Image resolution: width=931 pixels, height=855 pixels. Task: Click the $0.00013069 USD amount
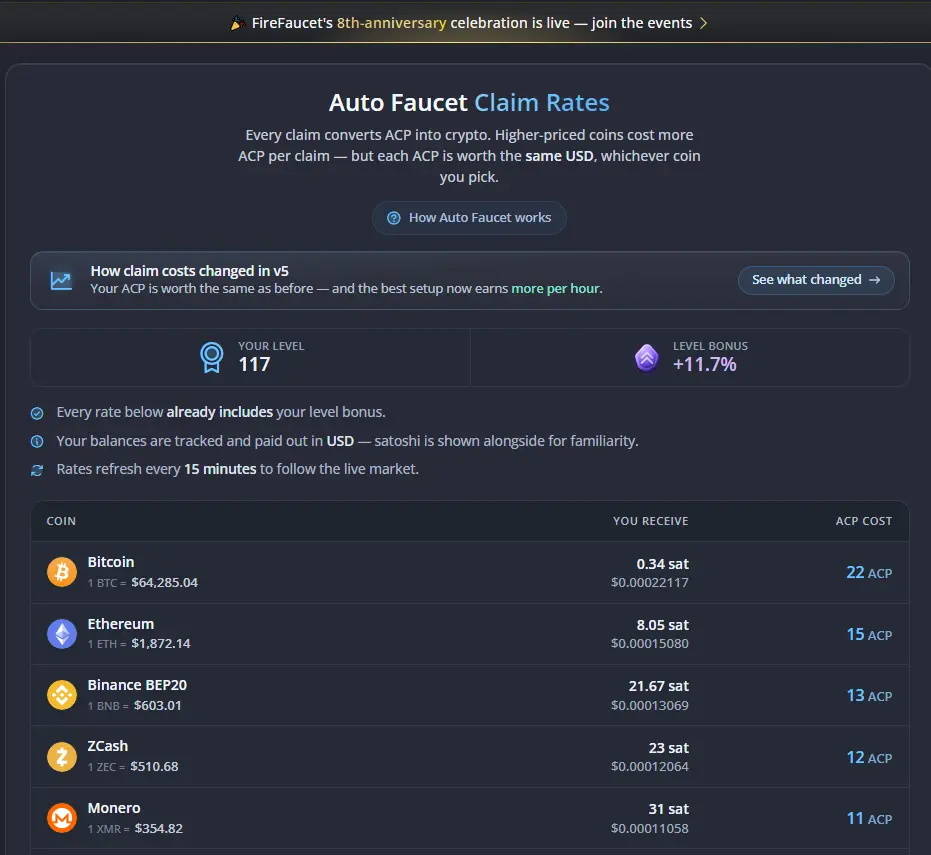point(650,705)
